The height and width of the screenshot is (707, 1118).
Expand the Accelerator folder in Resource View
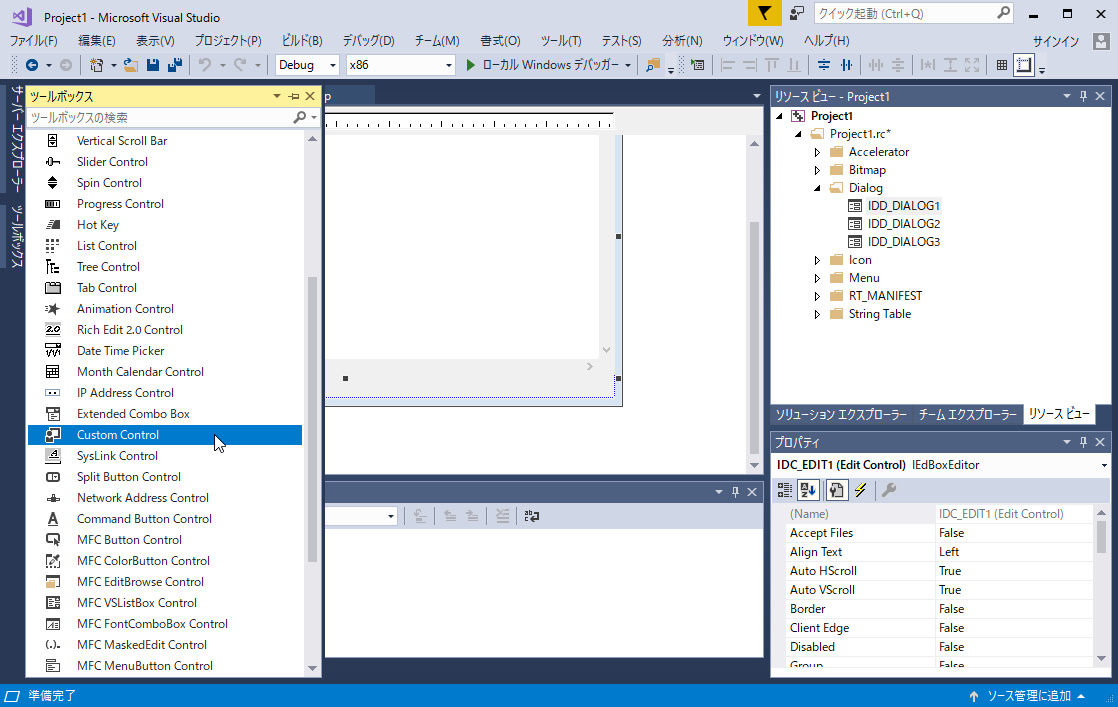pos(817,152)
